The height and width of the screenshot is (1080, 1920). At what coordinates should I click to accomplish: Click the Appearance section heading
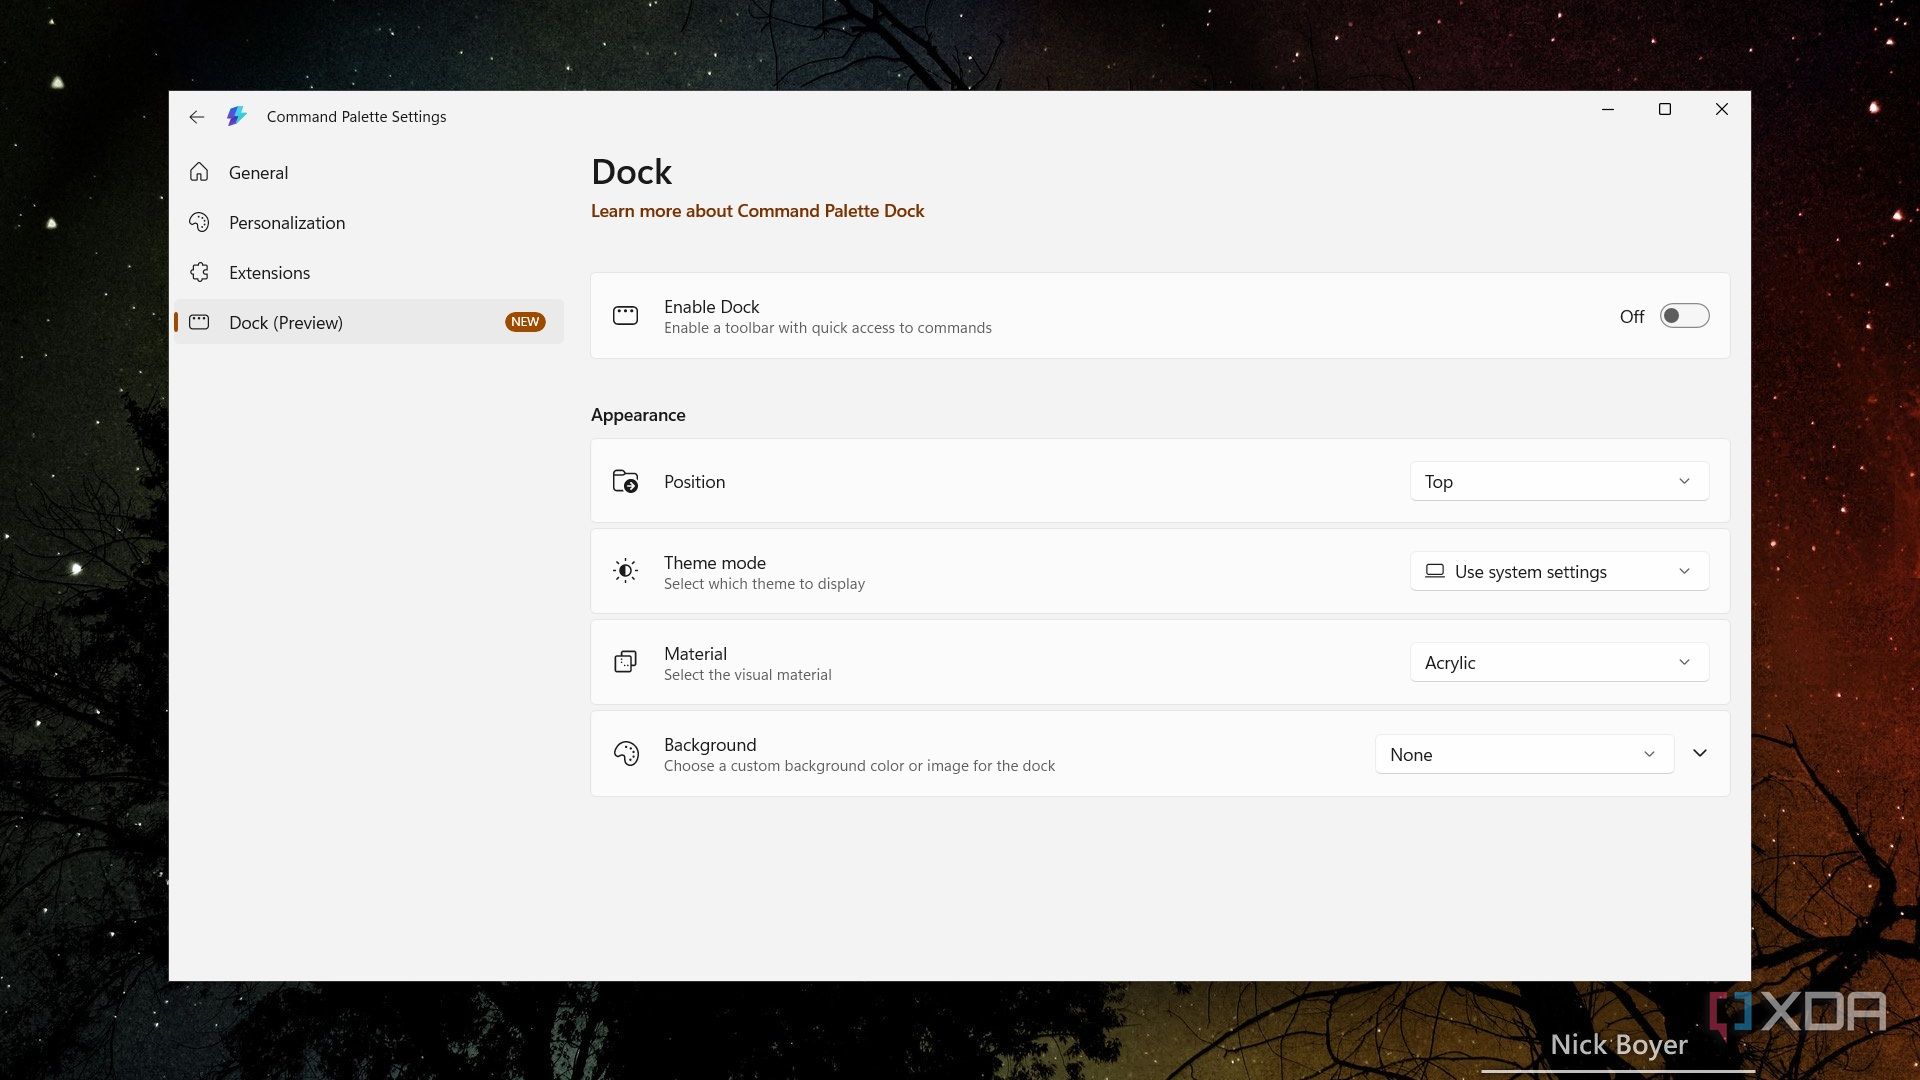tap(638, 415)
